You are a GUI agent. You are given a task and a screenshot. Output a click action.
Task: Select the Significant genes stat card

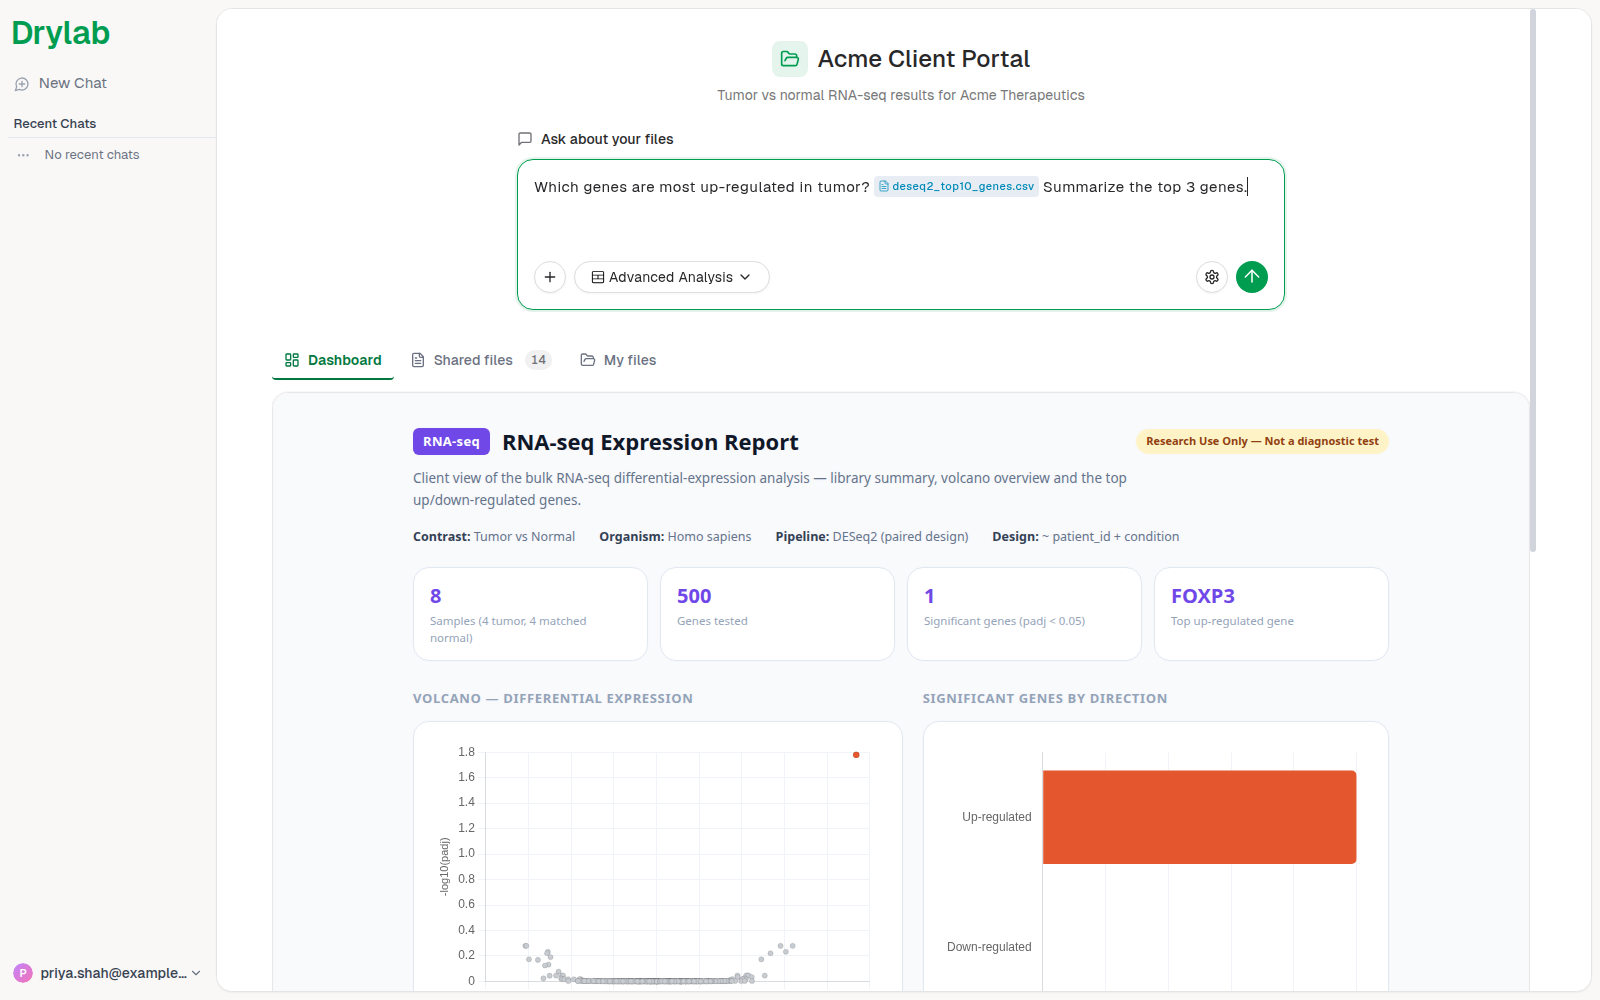pos(1024,614)
